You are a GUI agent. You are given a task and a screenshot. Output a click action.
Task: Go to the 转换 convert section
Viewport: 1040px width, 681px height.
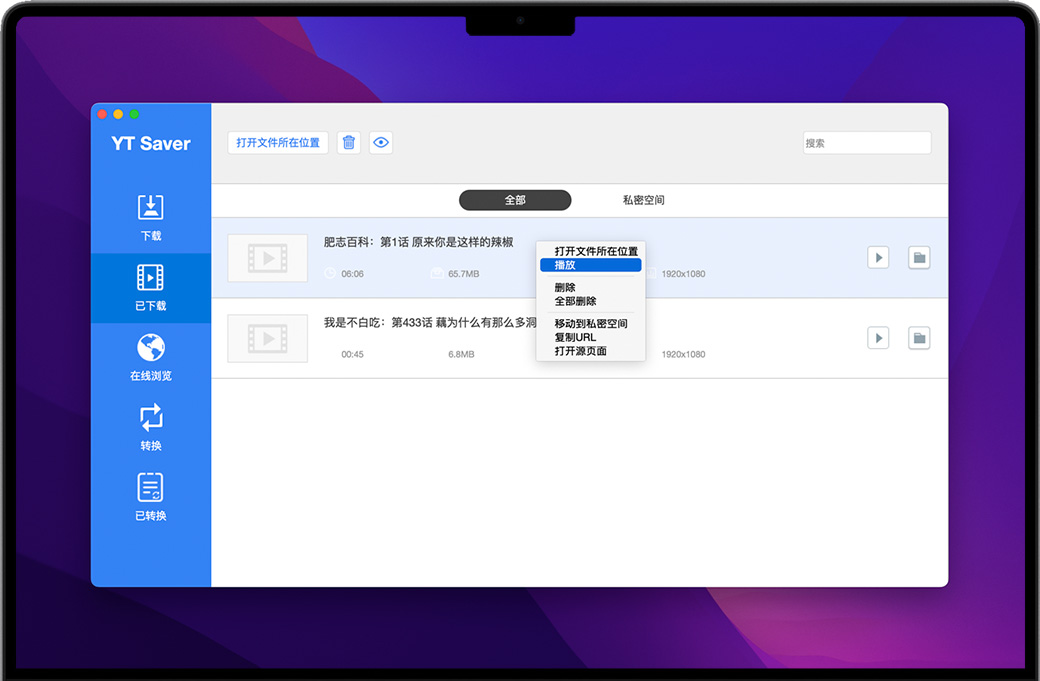(x=151, y=428)
